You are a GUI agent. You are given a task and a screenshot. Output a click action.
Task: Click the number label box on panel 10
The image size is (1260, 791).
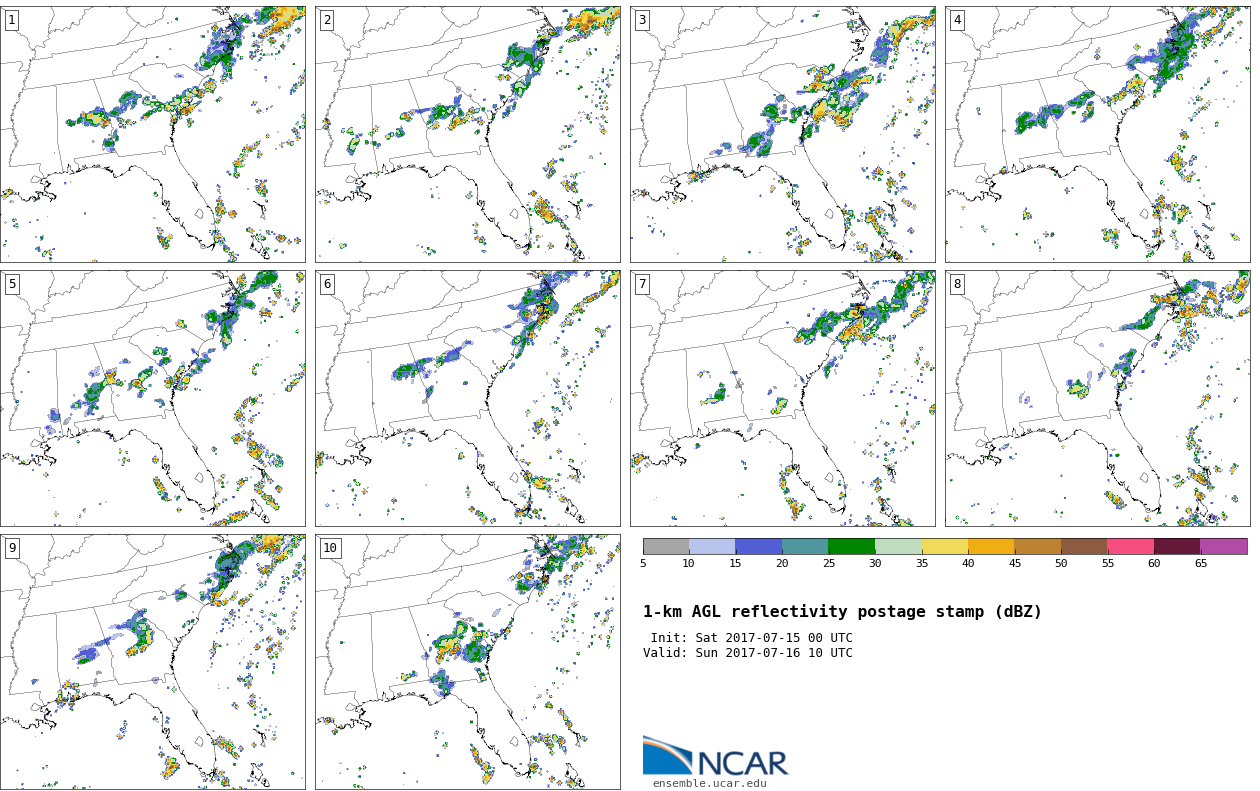[x=330, y=548]
